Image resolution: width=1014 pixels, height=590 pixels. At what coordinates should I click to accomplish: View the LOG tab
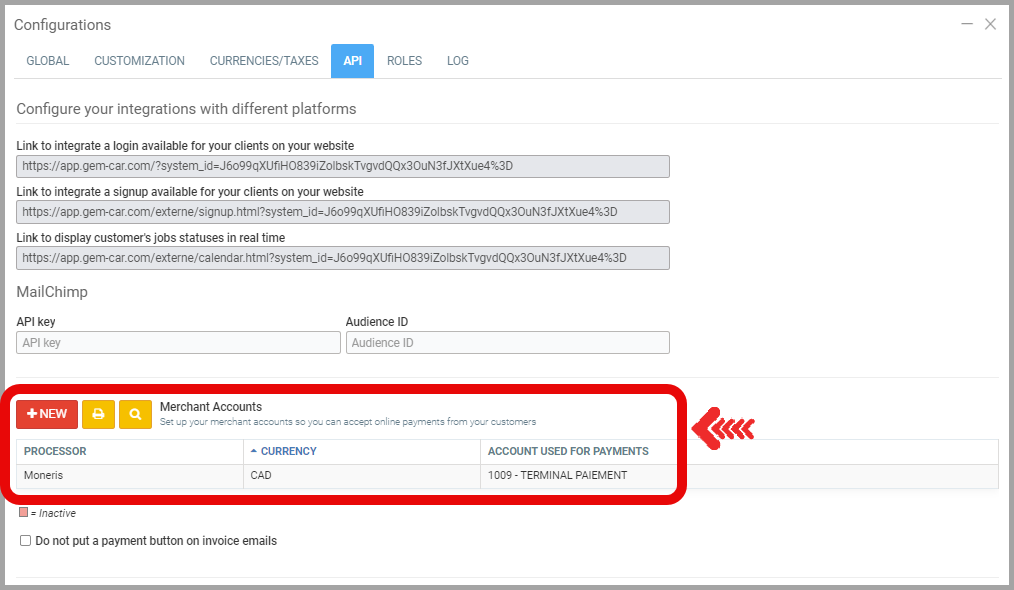(x=458, y=61)
